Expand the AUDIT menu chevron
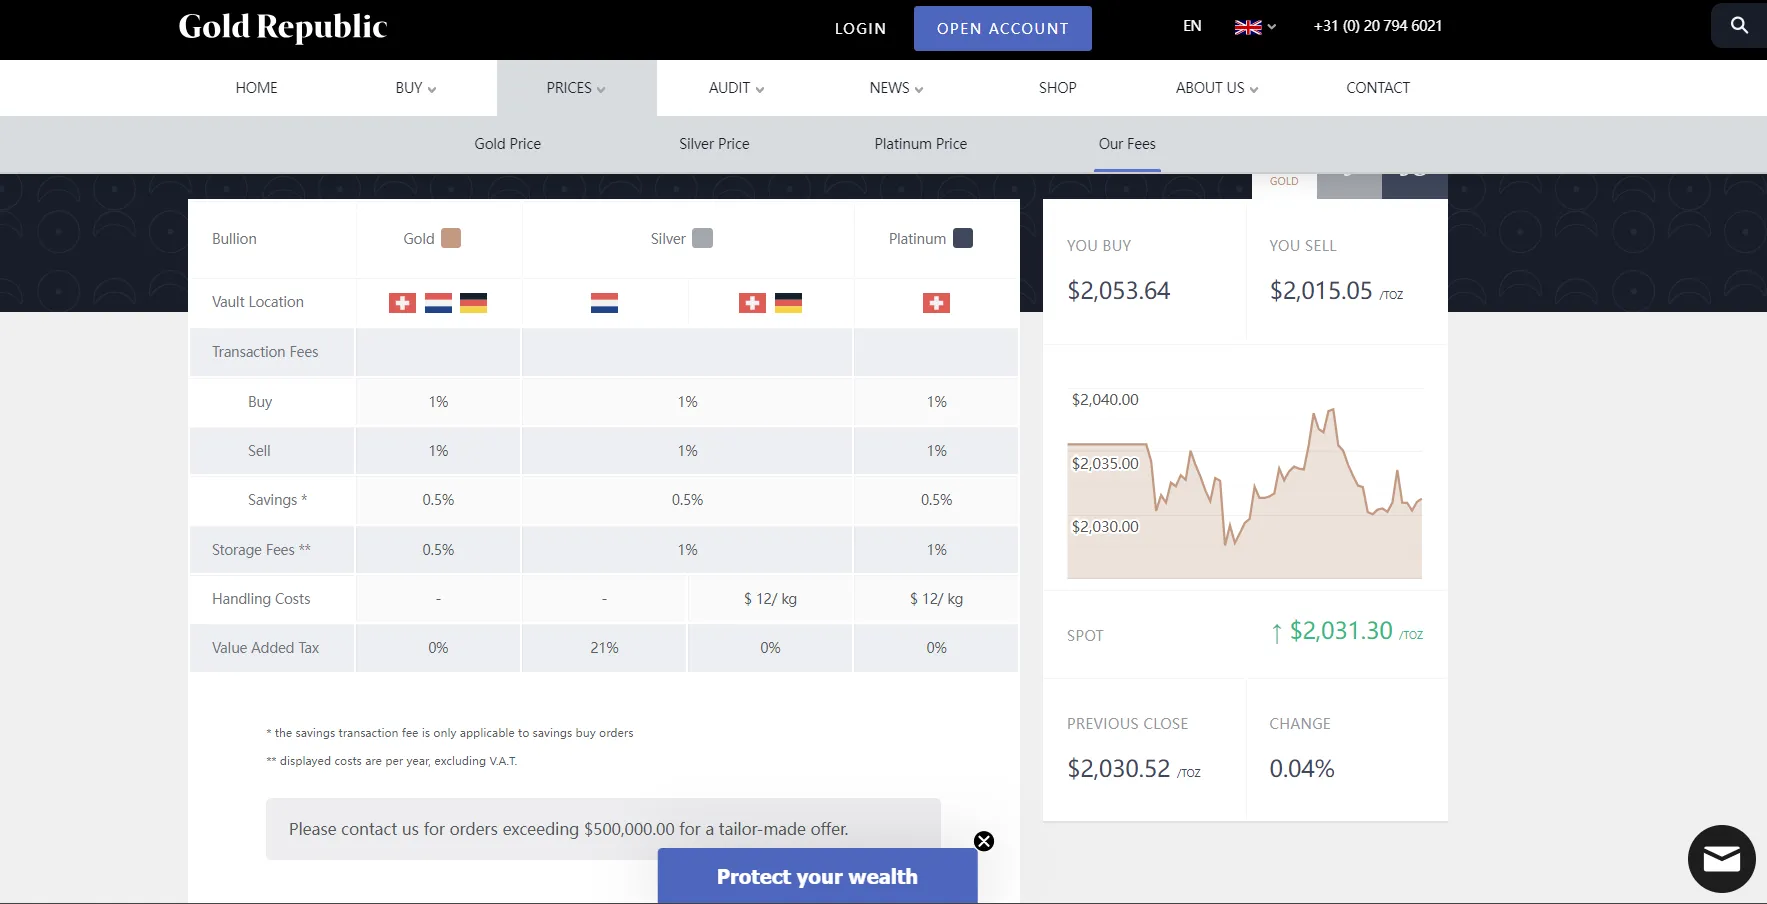The height and width of the screenshot is (904, 1767). (760, 89)
